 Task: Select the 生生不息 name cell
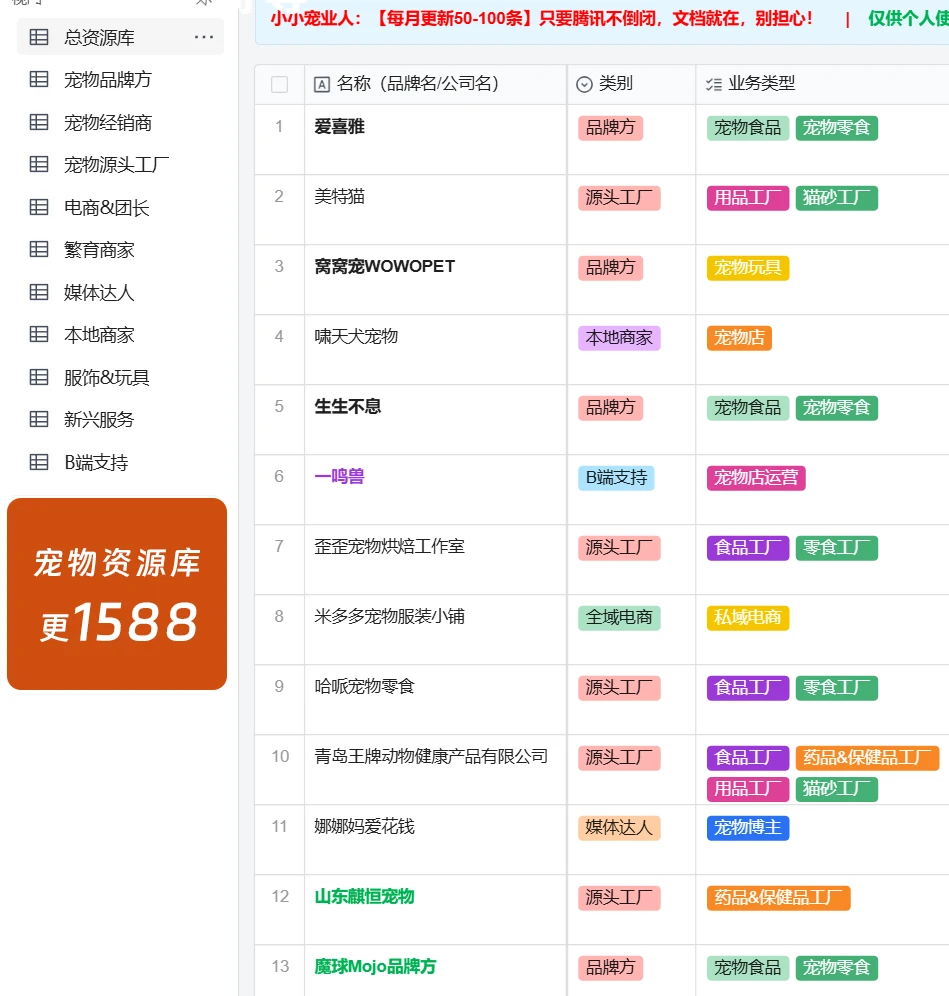point(435,419)
